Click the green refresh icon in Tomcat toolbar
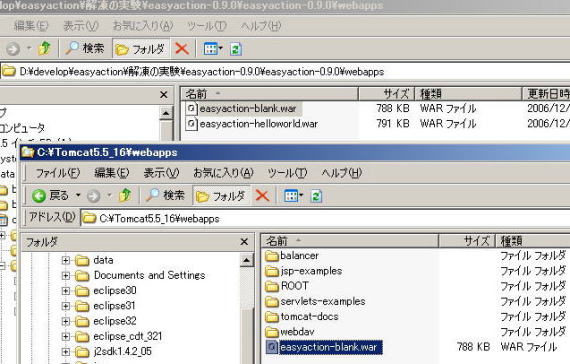The height and width of the screenshot is (364, 570). click(x=316, y=196)
